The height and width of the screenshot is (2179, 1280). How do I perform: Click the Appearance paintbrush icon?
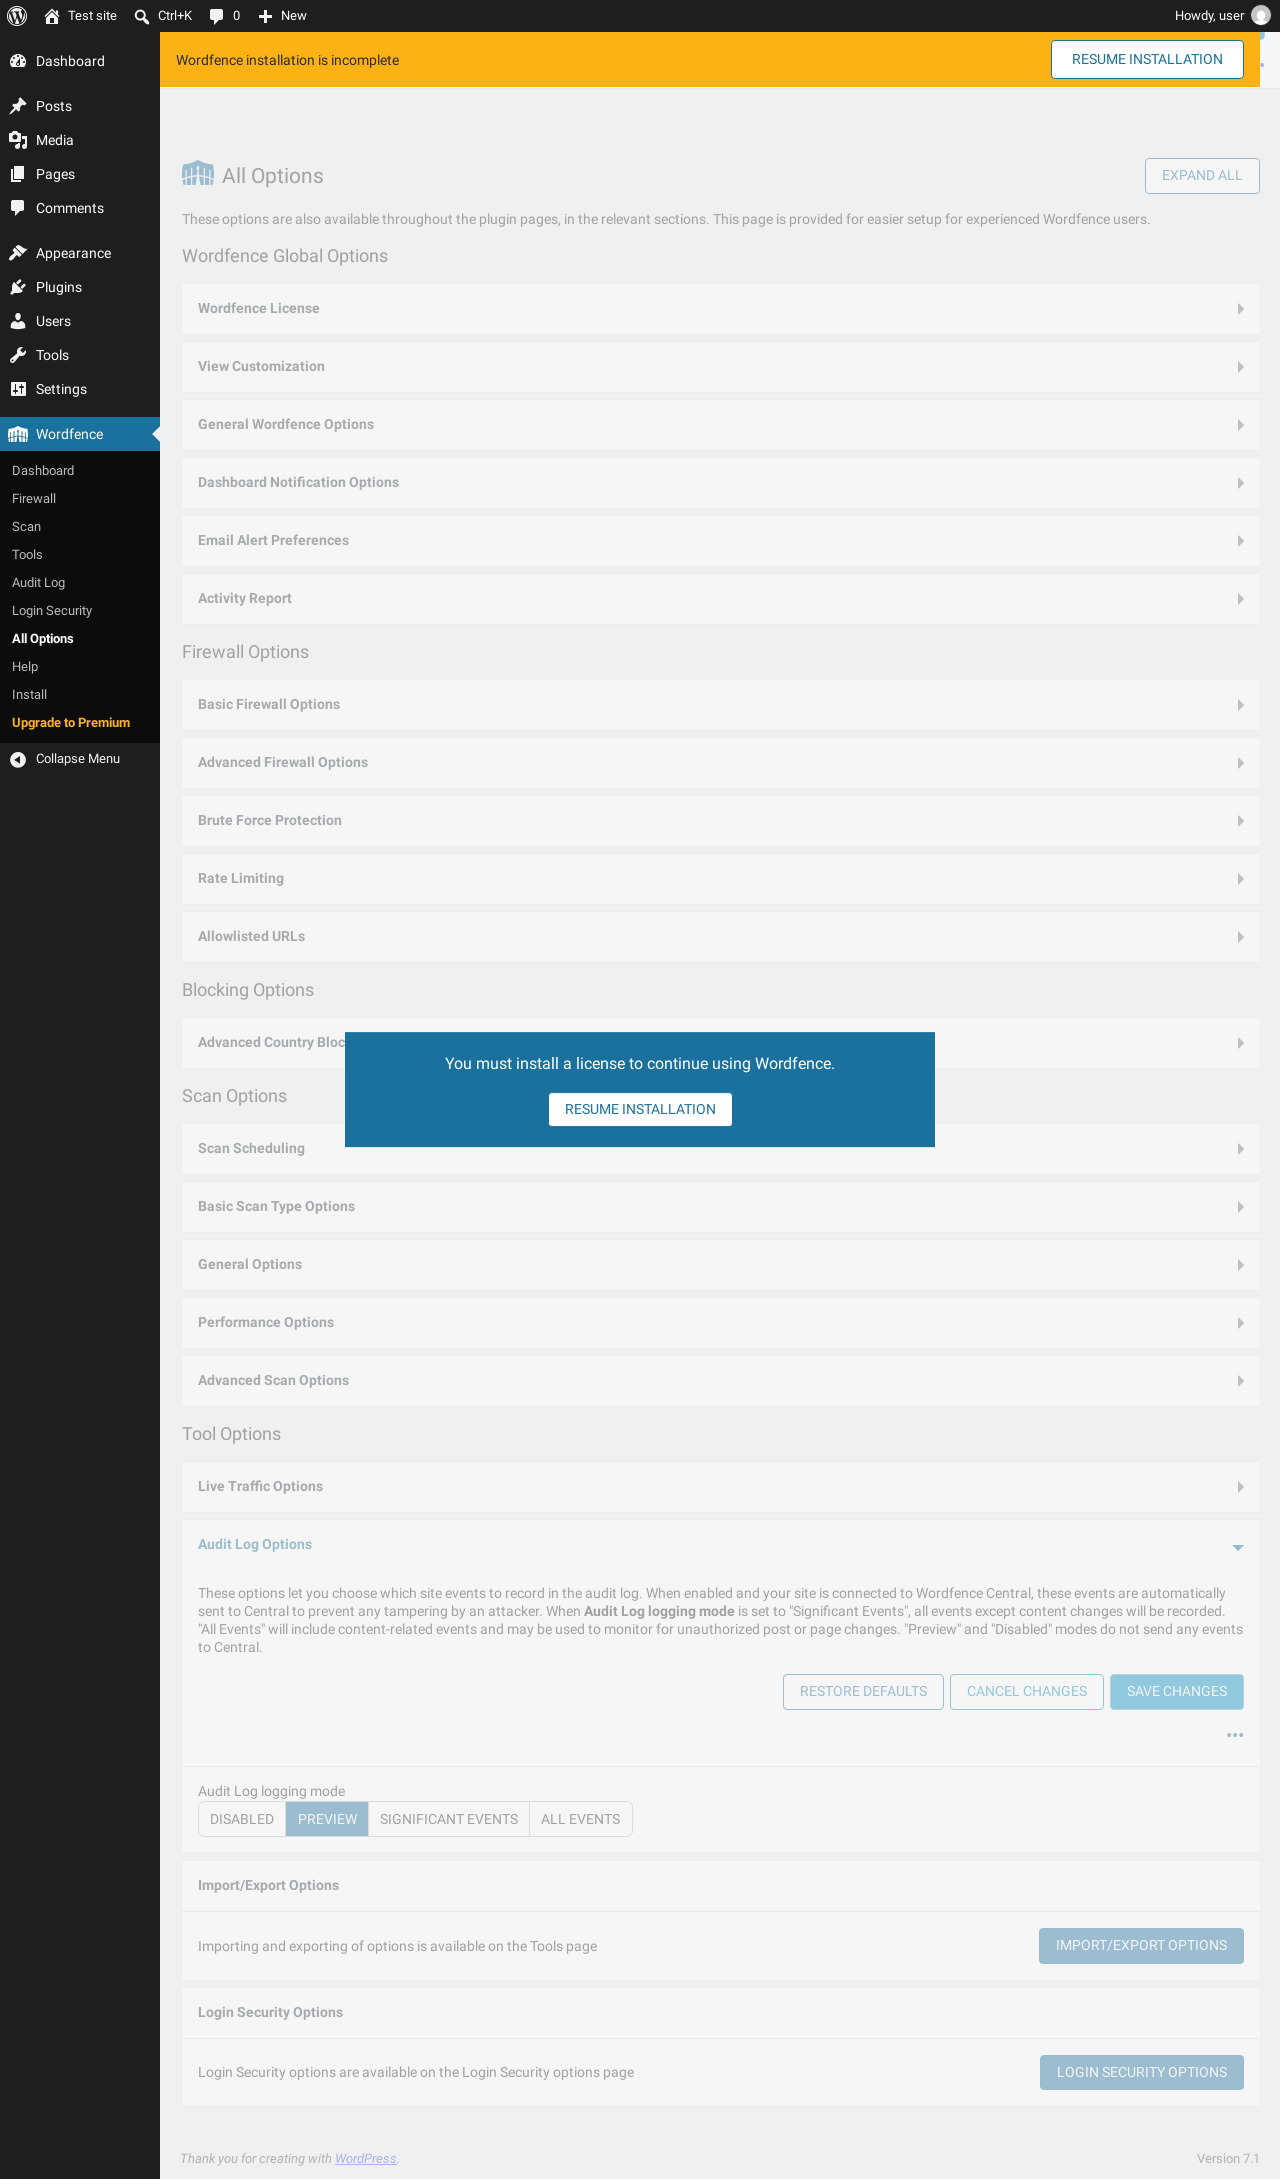tap(18, 253)
